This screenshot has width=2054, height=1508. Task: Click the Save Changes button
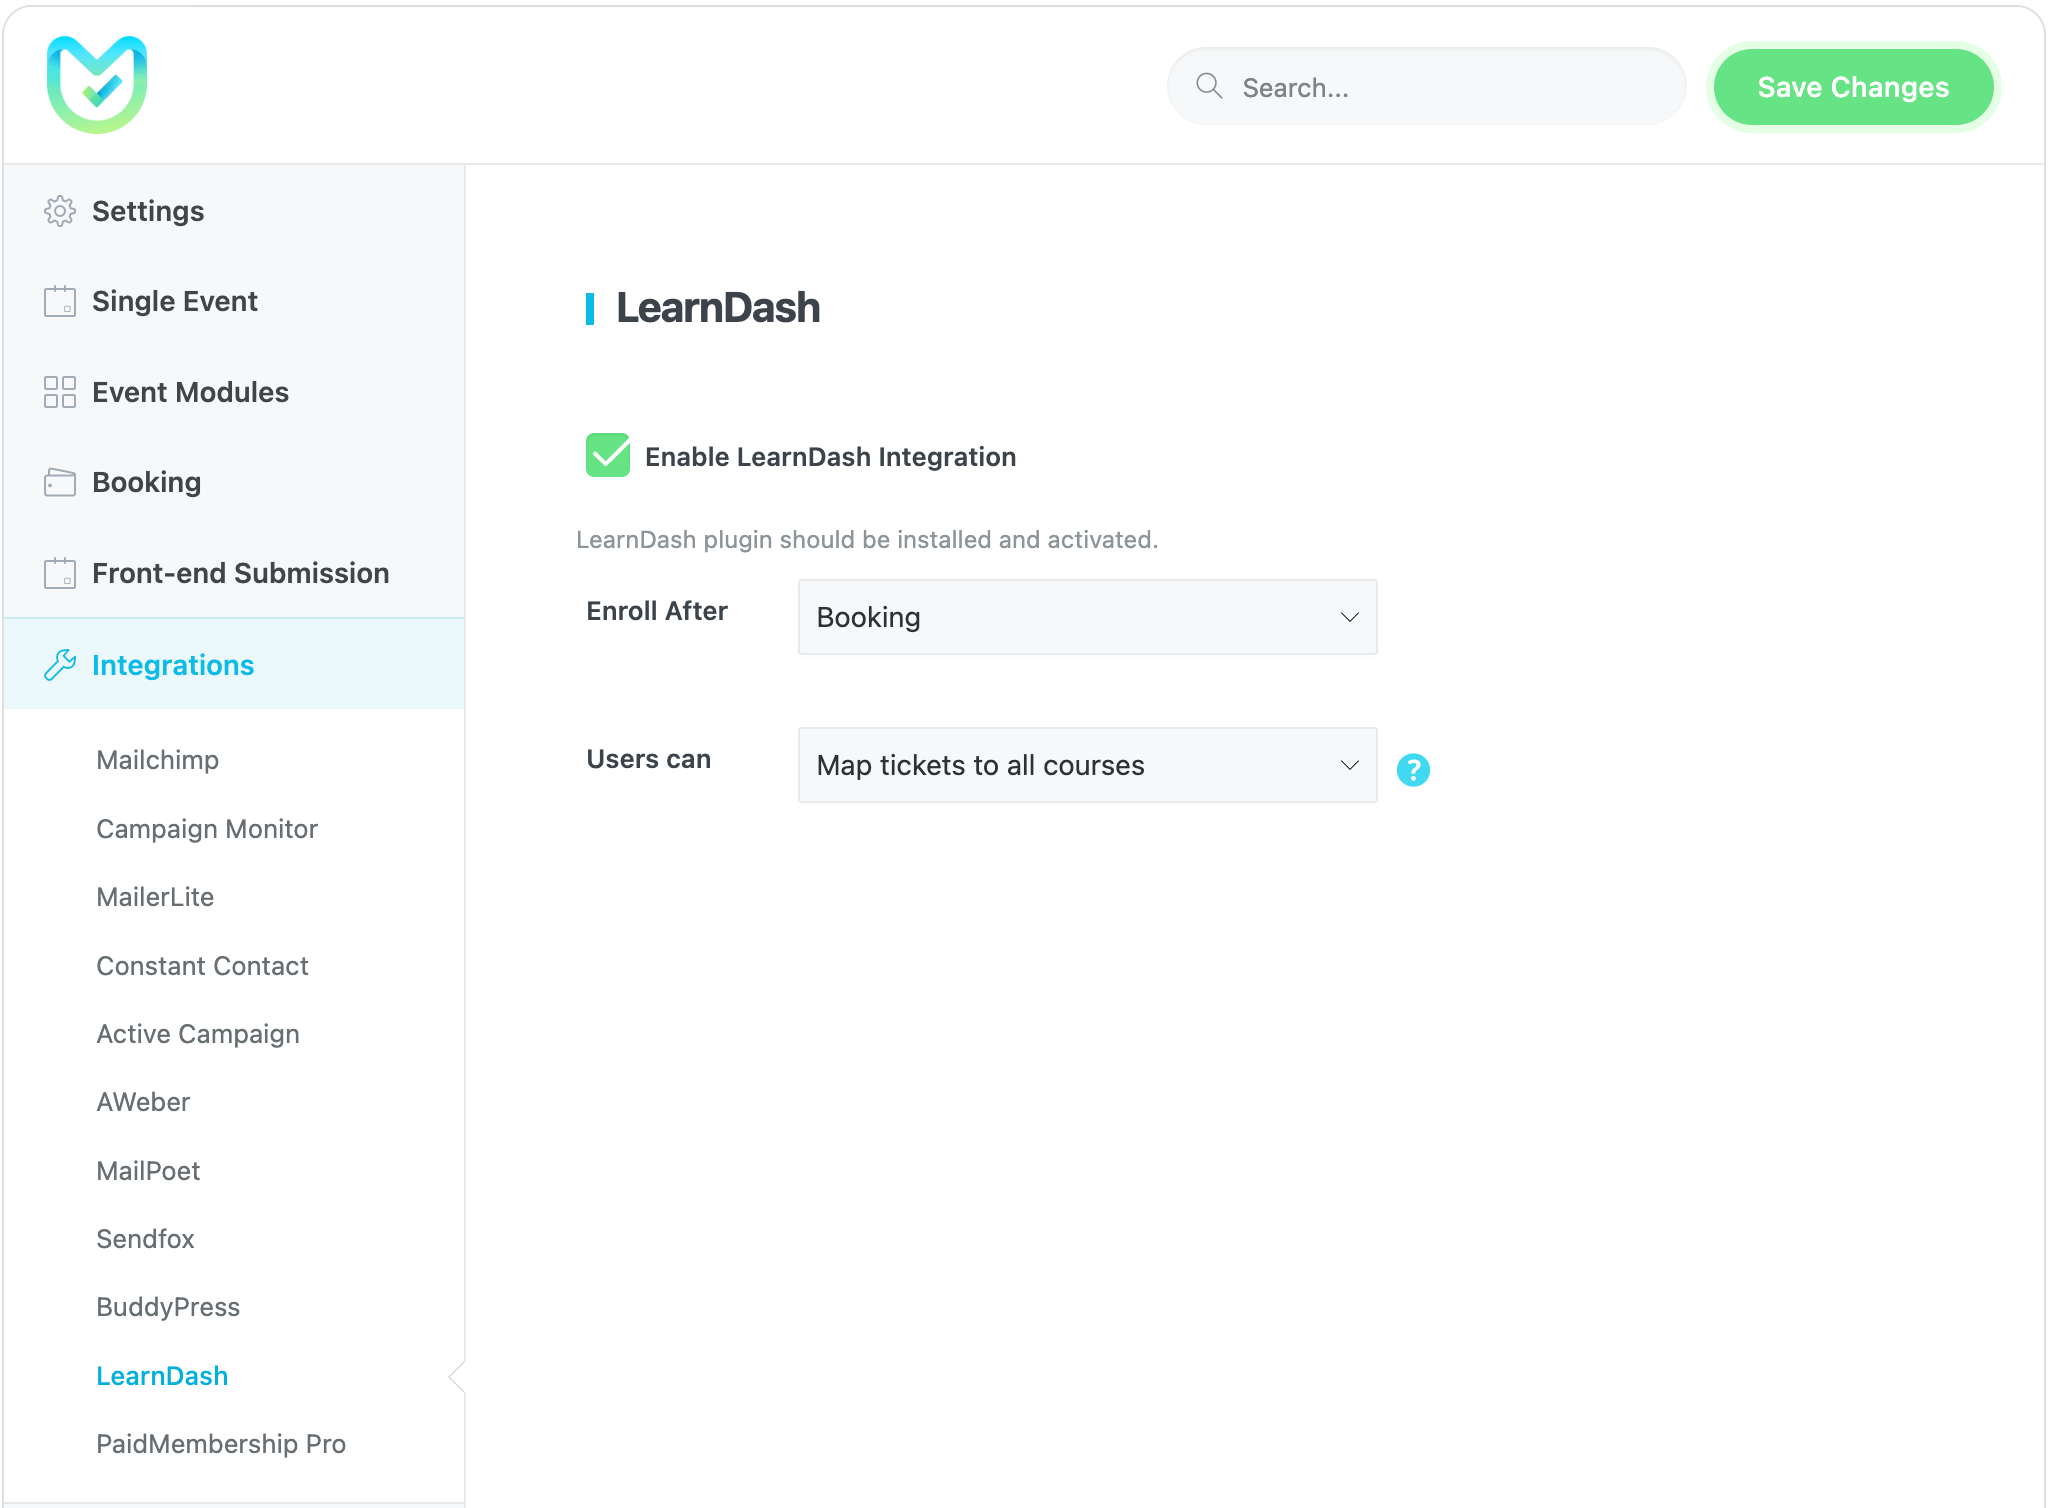coord(1852,87)
